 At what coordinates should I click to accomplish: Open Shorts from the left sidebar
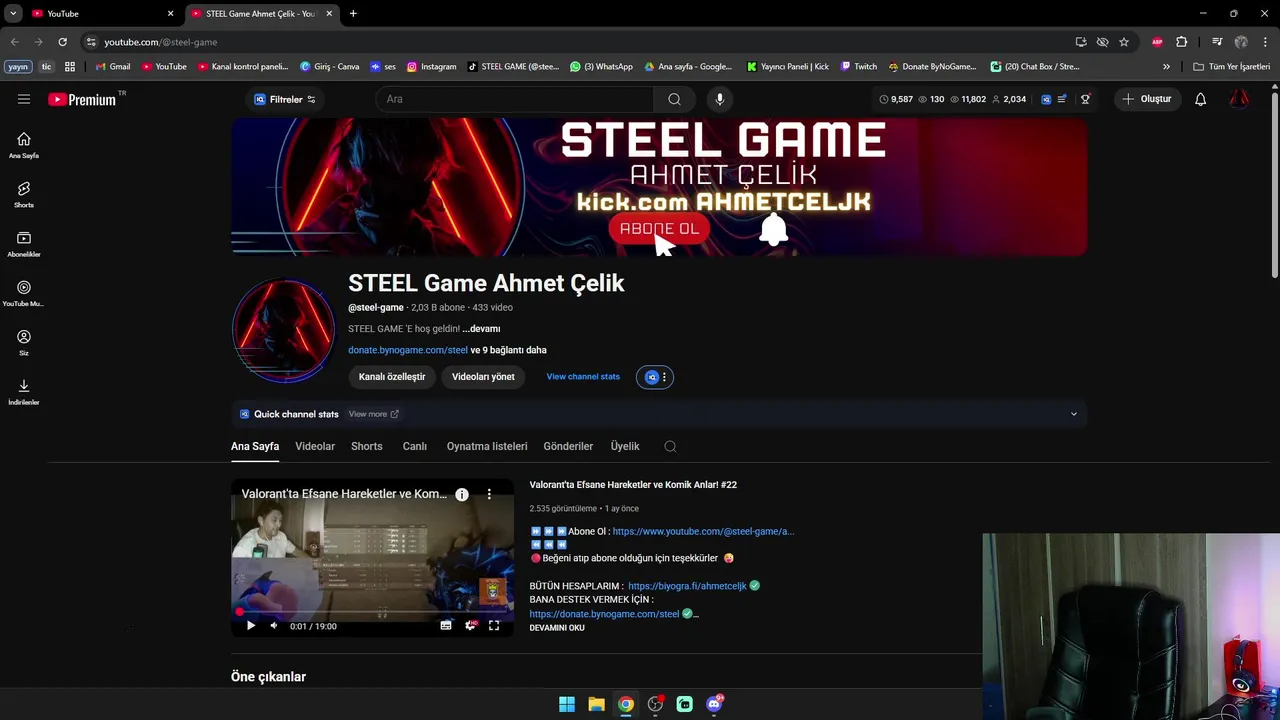click(24, 194)
